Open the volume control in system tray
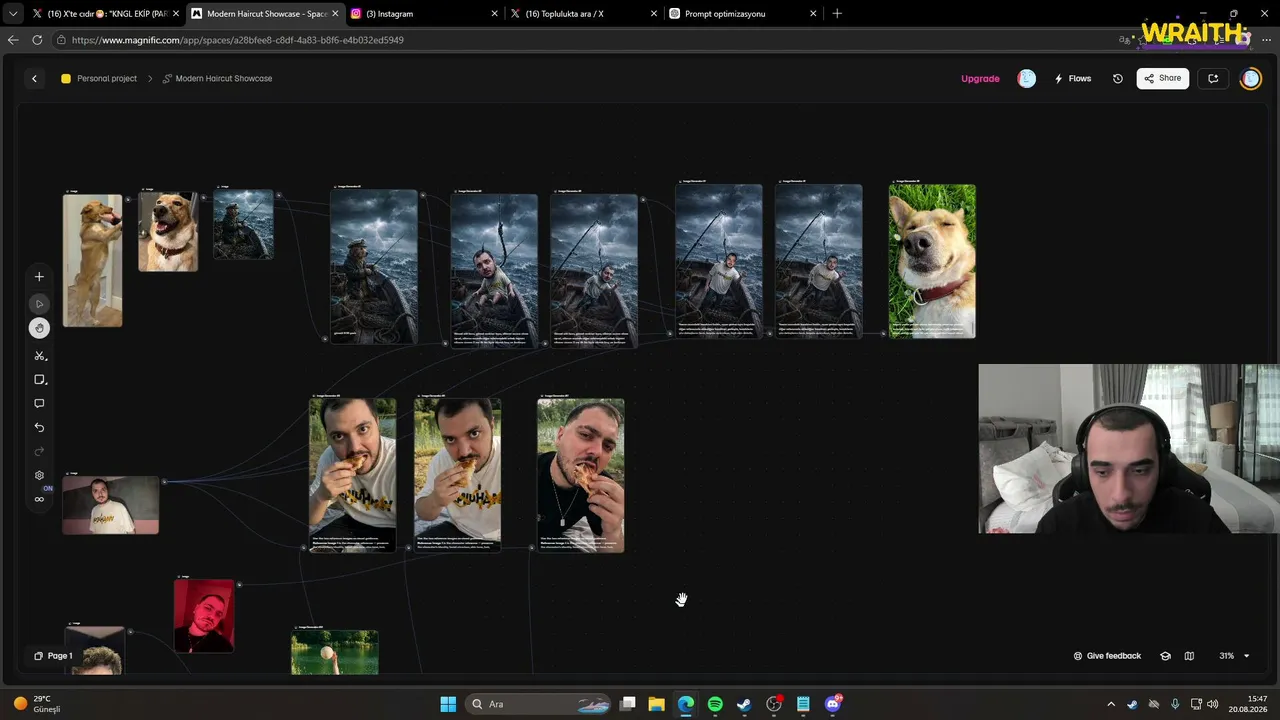The width and height of the screenshot is (1280, 720). tap(1213, 704)
